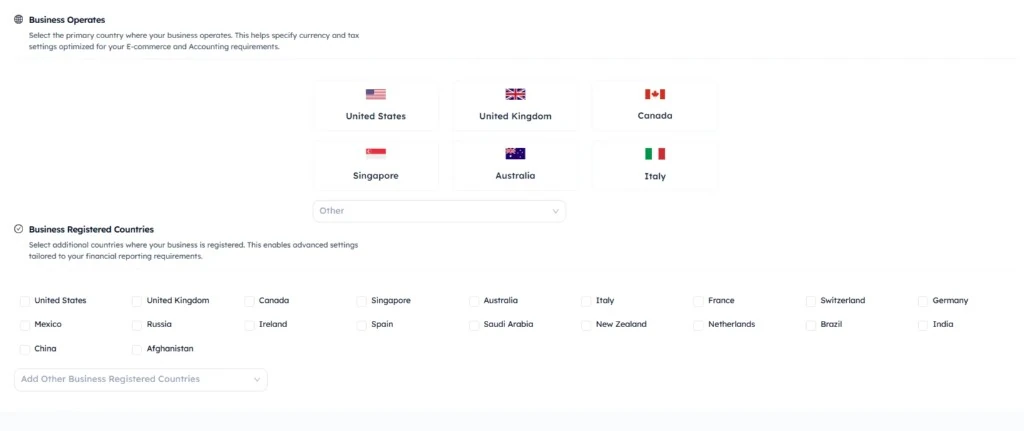Image resolution: width=1024 pixels, height=431 pixels.
Task: Click the Italy flag icon
Action: 654,153
